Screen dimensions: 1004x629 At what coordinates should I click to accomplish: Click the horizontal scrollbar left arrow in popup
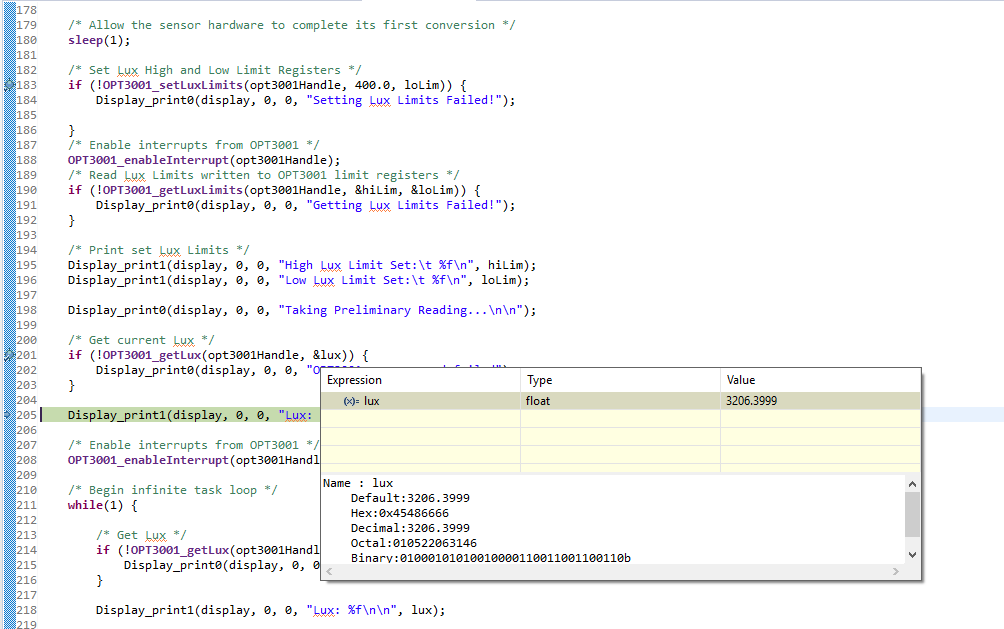tap(329, 571)
